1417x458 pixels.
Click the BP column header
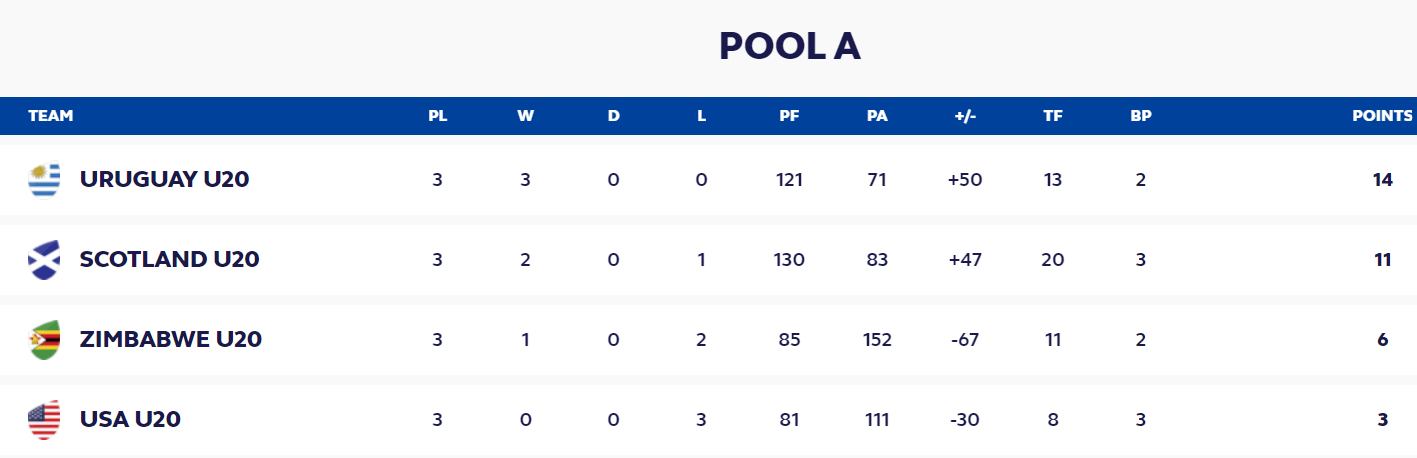[1141, 116]
